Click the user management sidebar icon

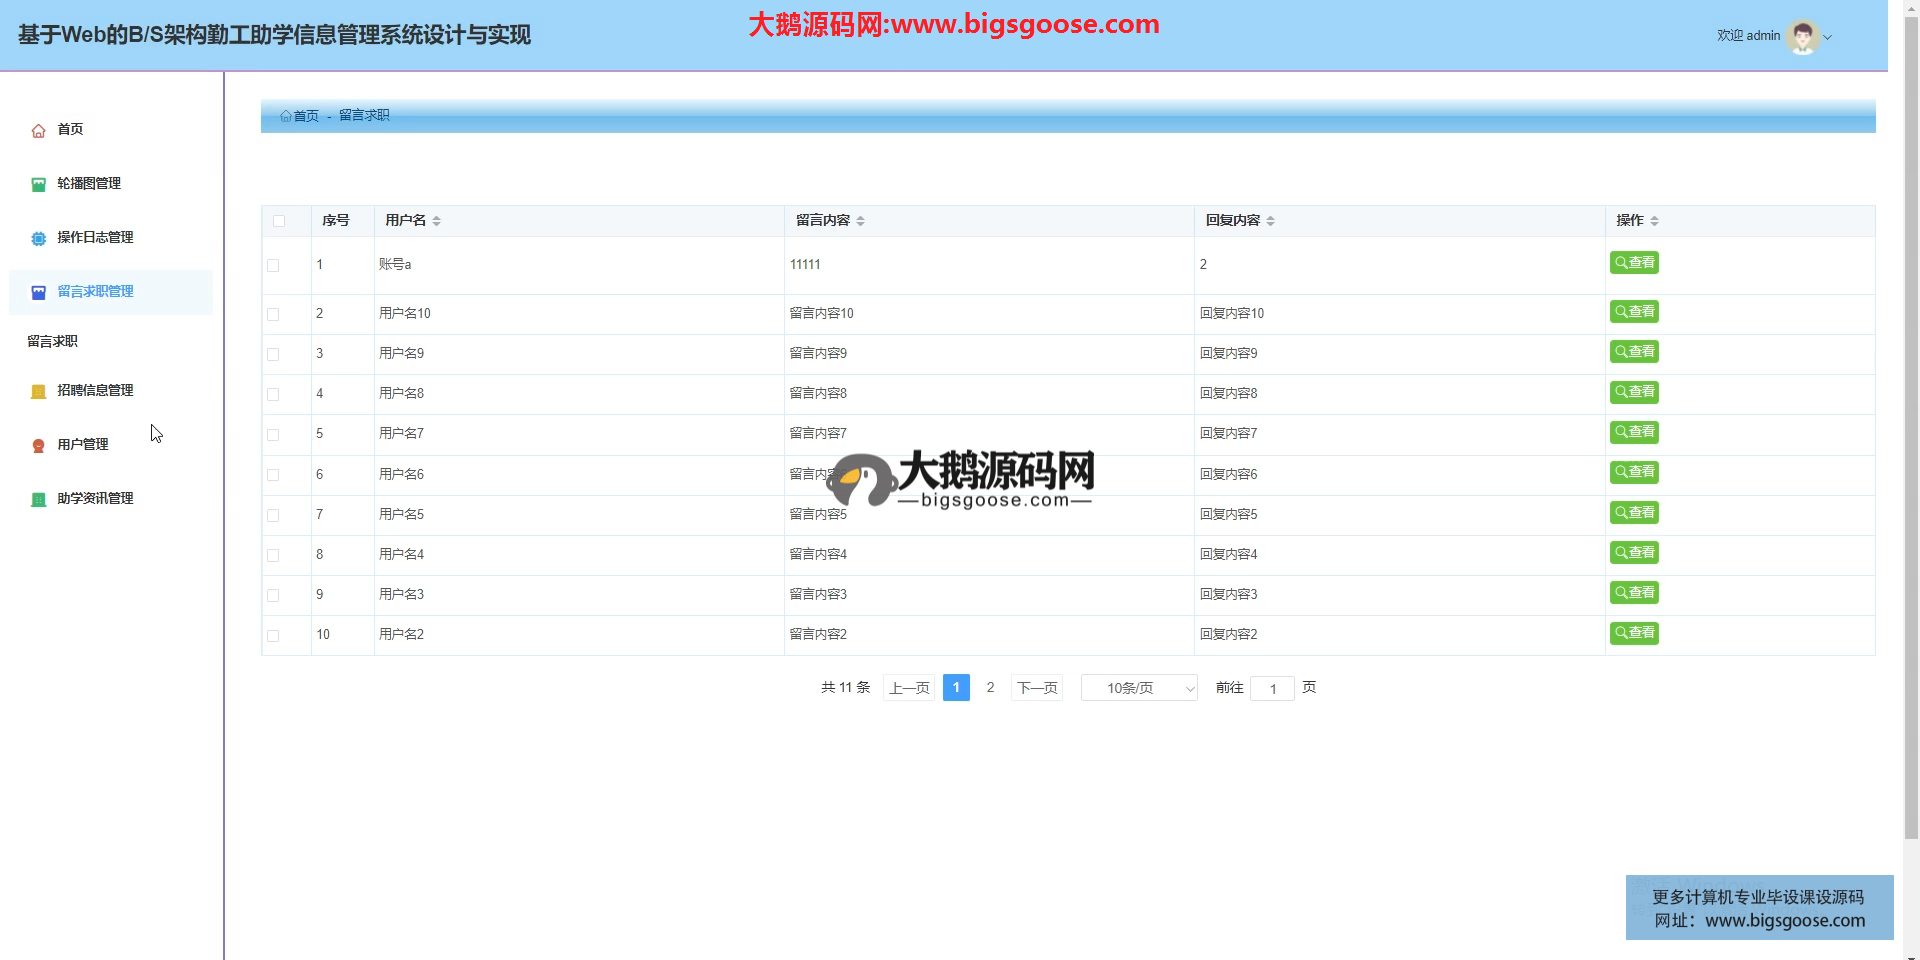coord(38,446)
